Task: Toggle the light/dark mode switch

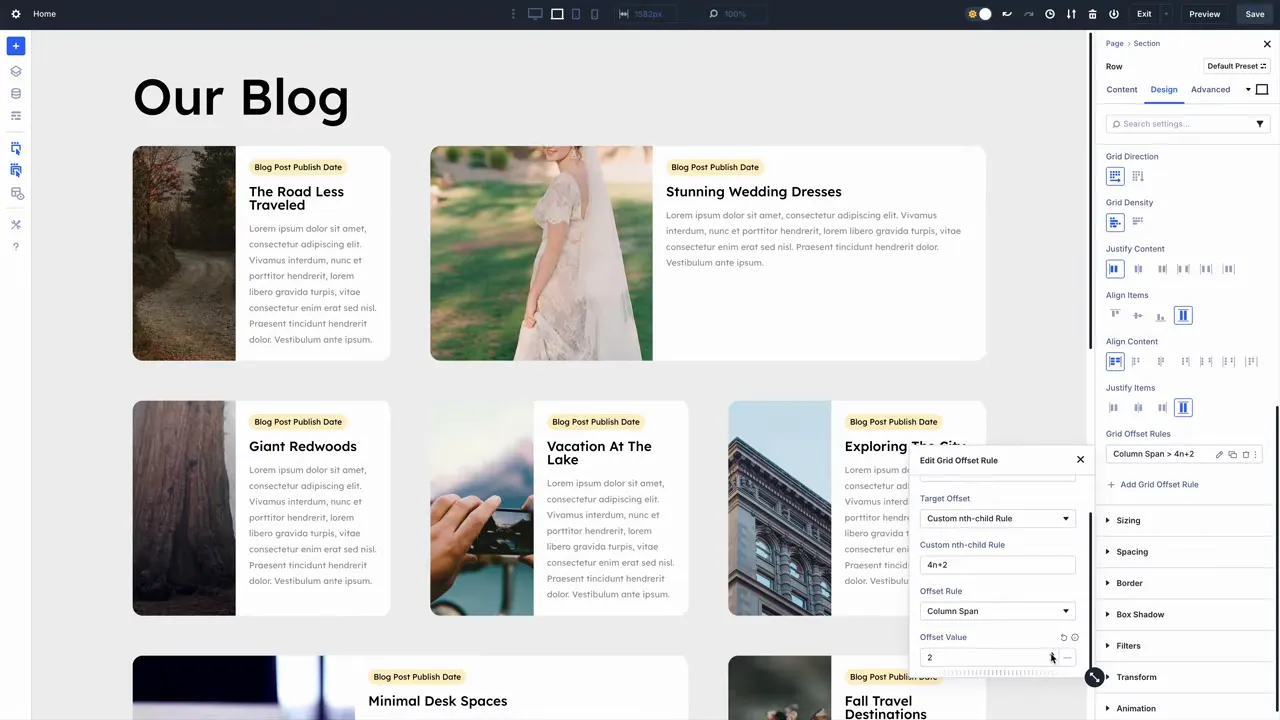Action: [x=979, y=14]
